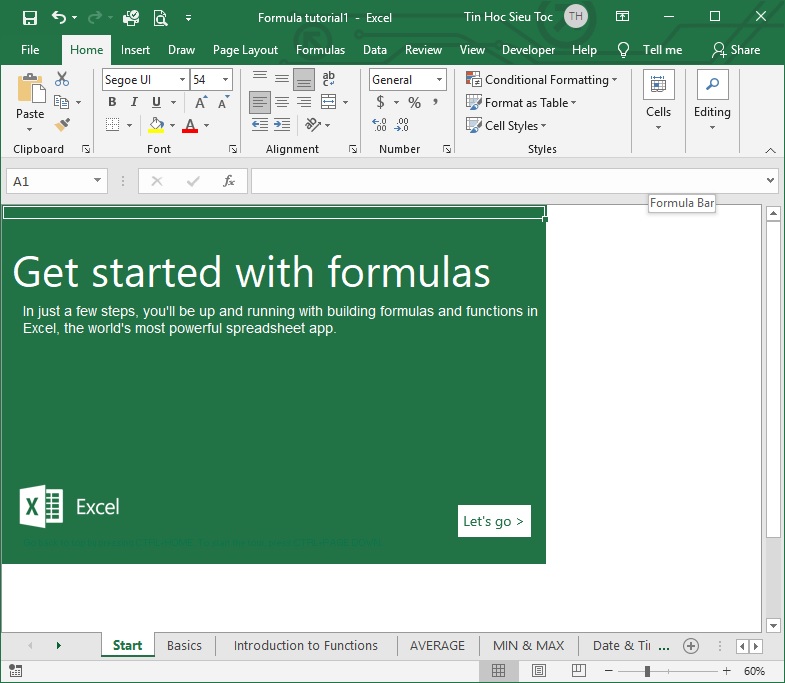Viewport: 785px width, 683px height.
Task: Decrease font size with the small A icon
Action: 223,102
